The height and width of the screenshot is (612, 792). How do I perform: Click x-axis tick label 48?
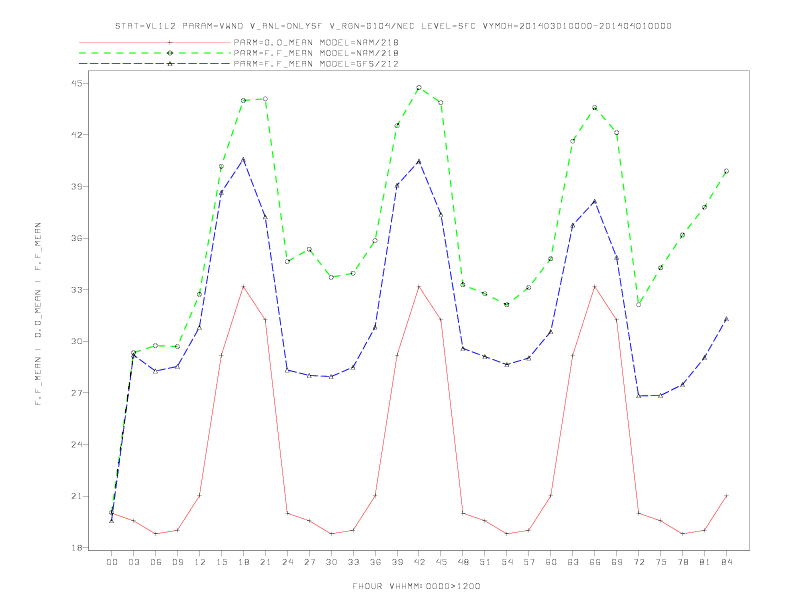[463, 562]
